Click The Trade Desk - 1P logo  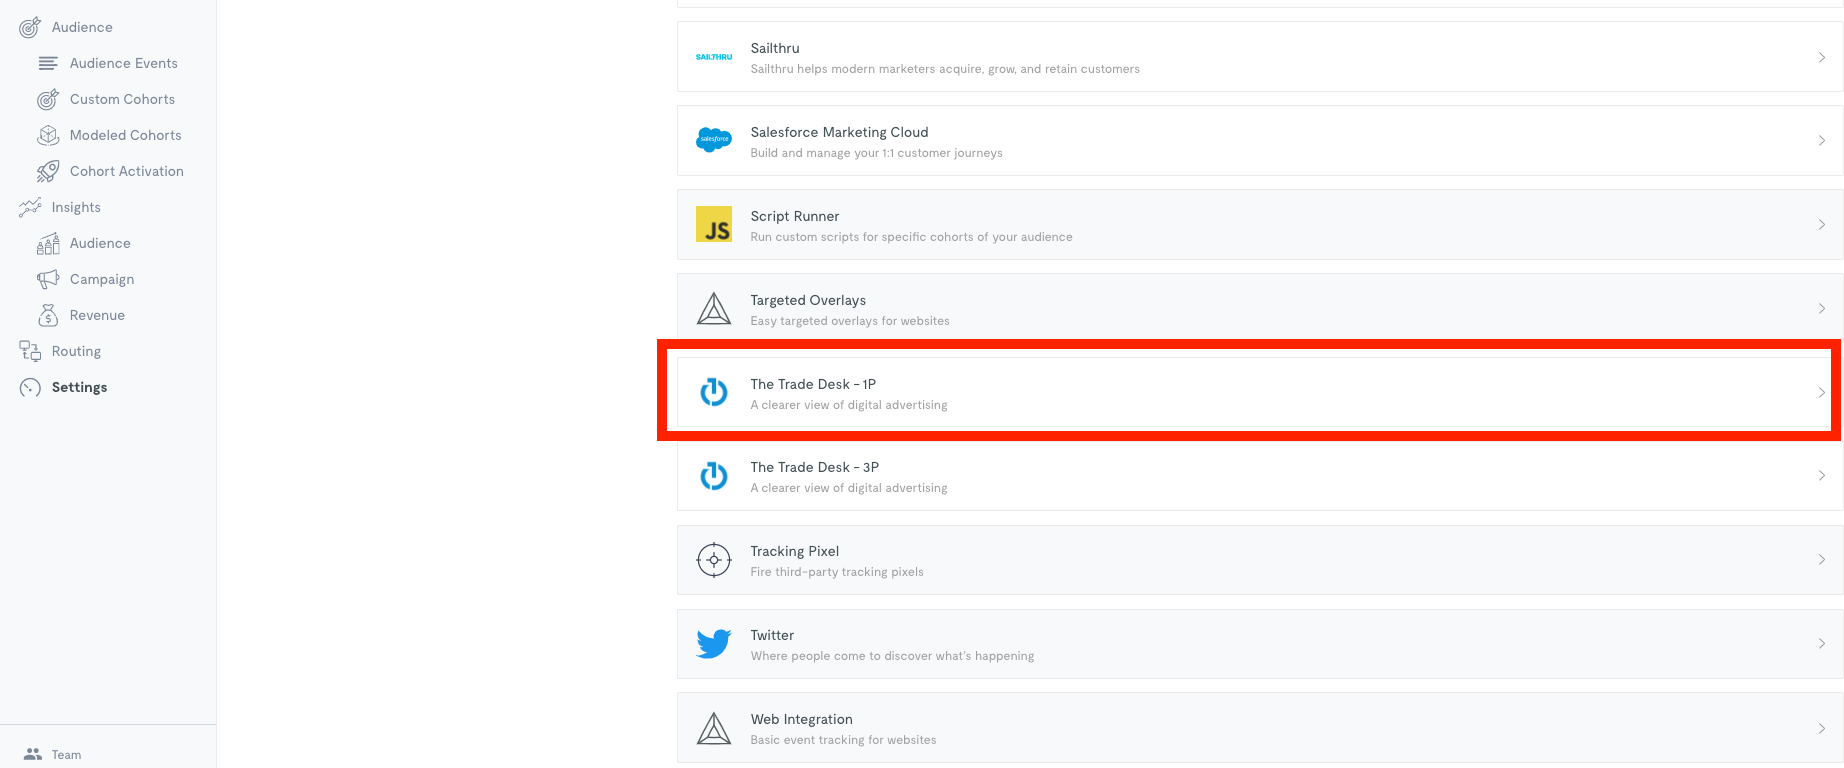click(714, 392)
